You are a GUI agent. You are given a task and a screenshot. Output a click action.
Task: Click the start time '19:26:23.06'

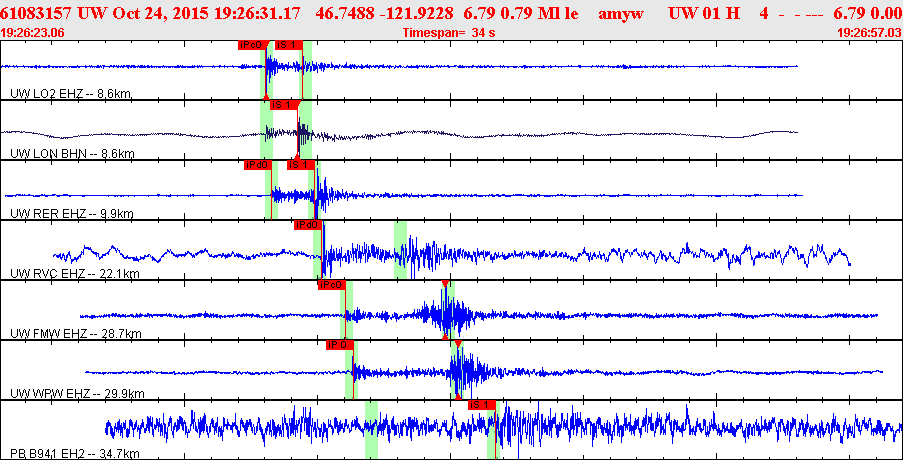[x=32, y=33]
